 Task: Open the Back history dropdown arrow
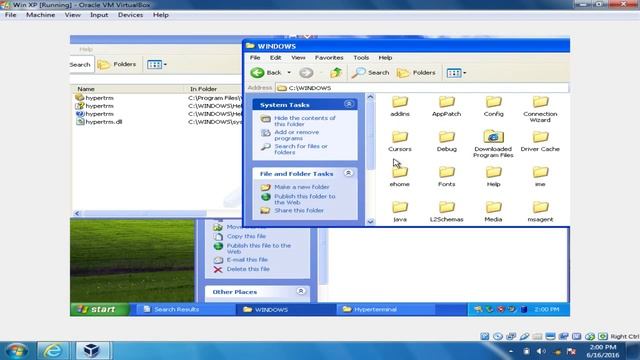pos(289,73)
